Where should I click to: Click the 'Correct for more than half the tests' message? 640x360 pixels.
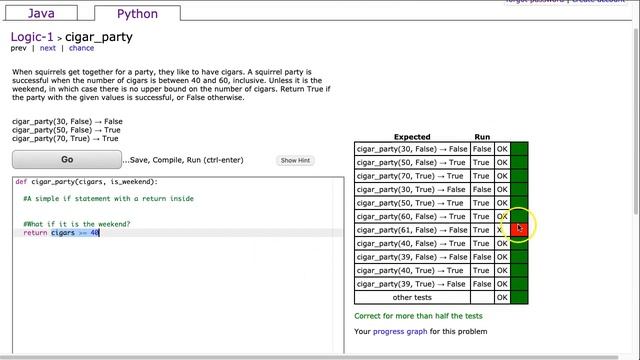[418, 316]
